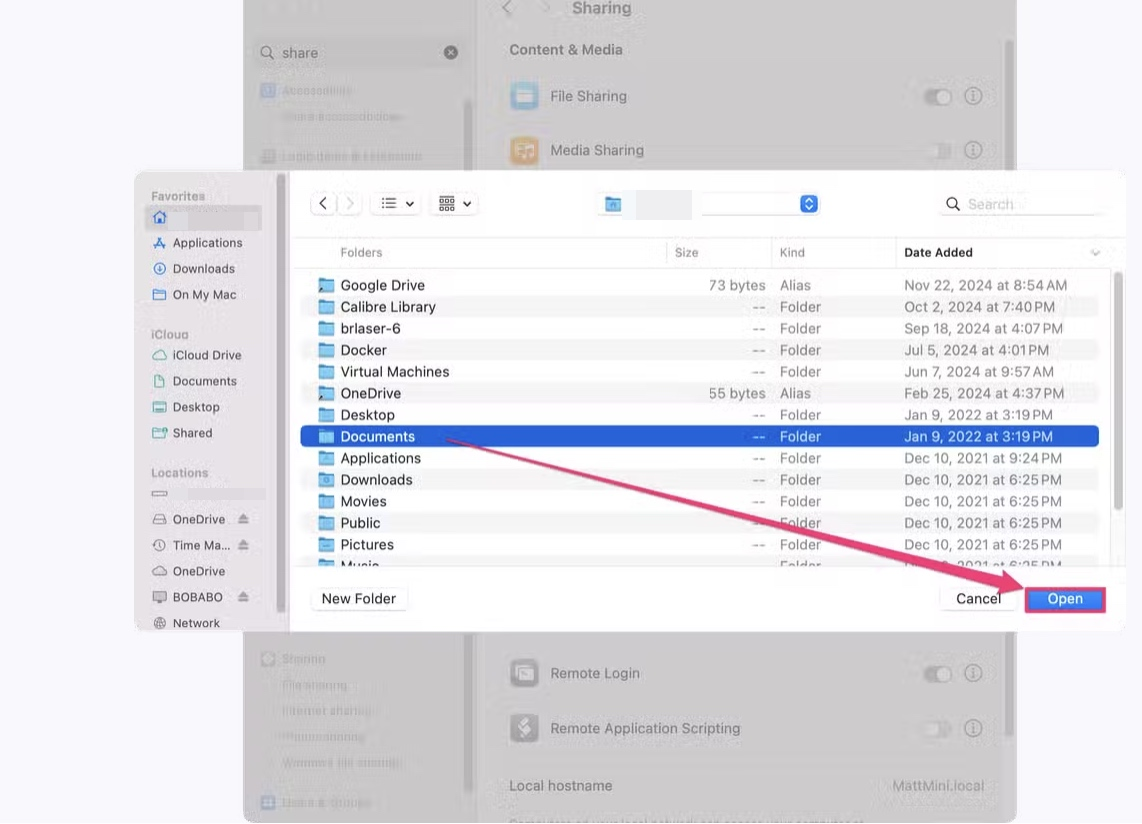1142x824 pixels.
Task: Select the Desktop folder icon in list
Action: [x=326, y=415]
